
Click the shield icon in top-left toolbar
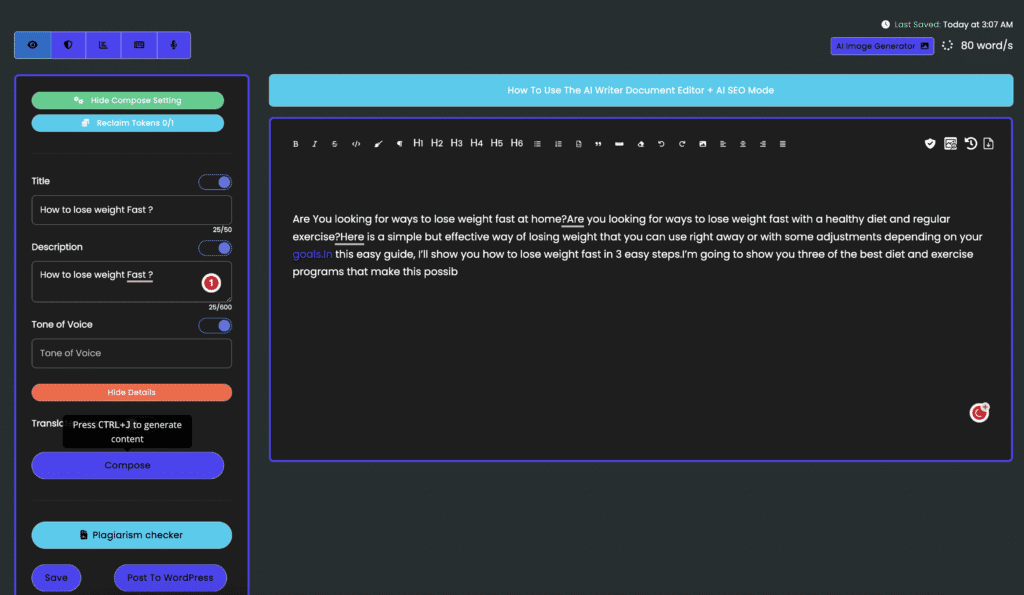coord(68,45)
